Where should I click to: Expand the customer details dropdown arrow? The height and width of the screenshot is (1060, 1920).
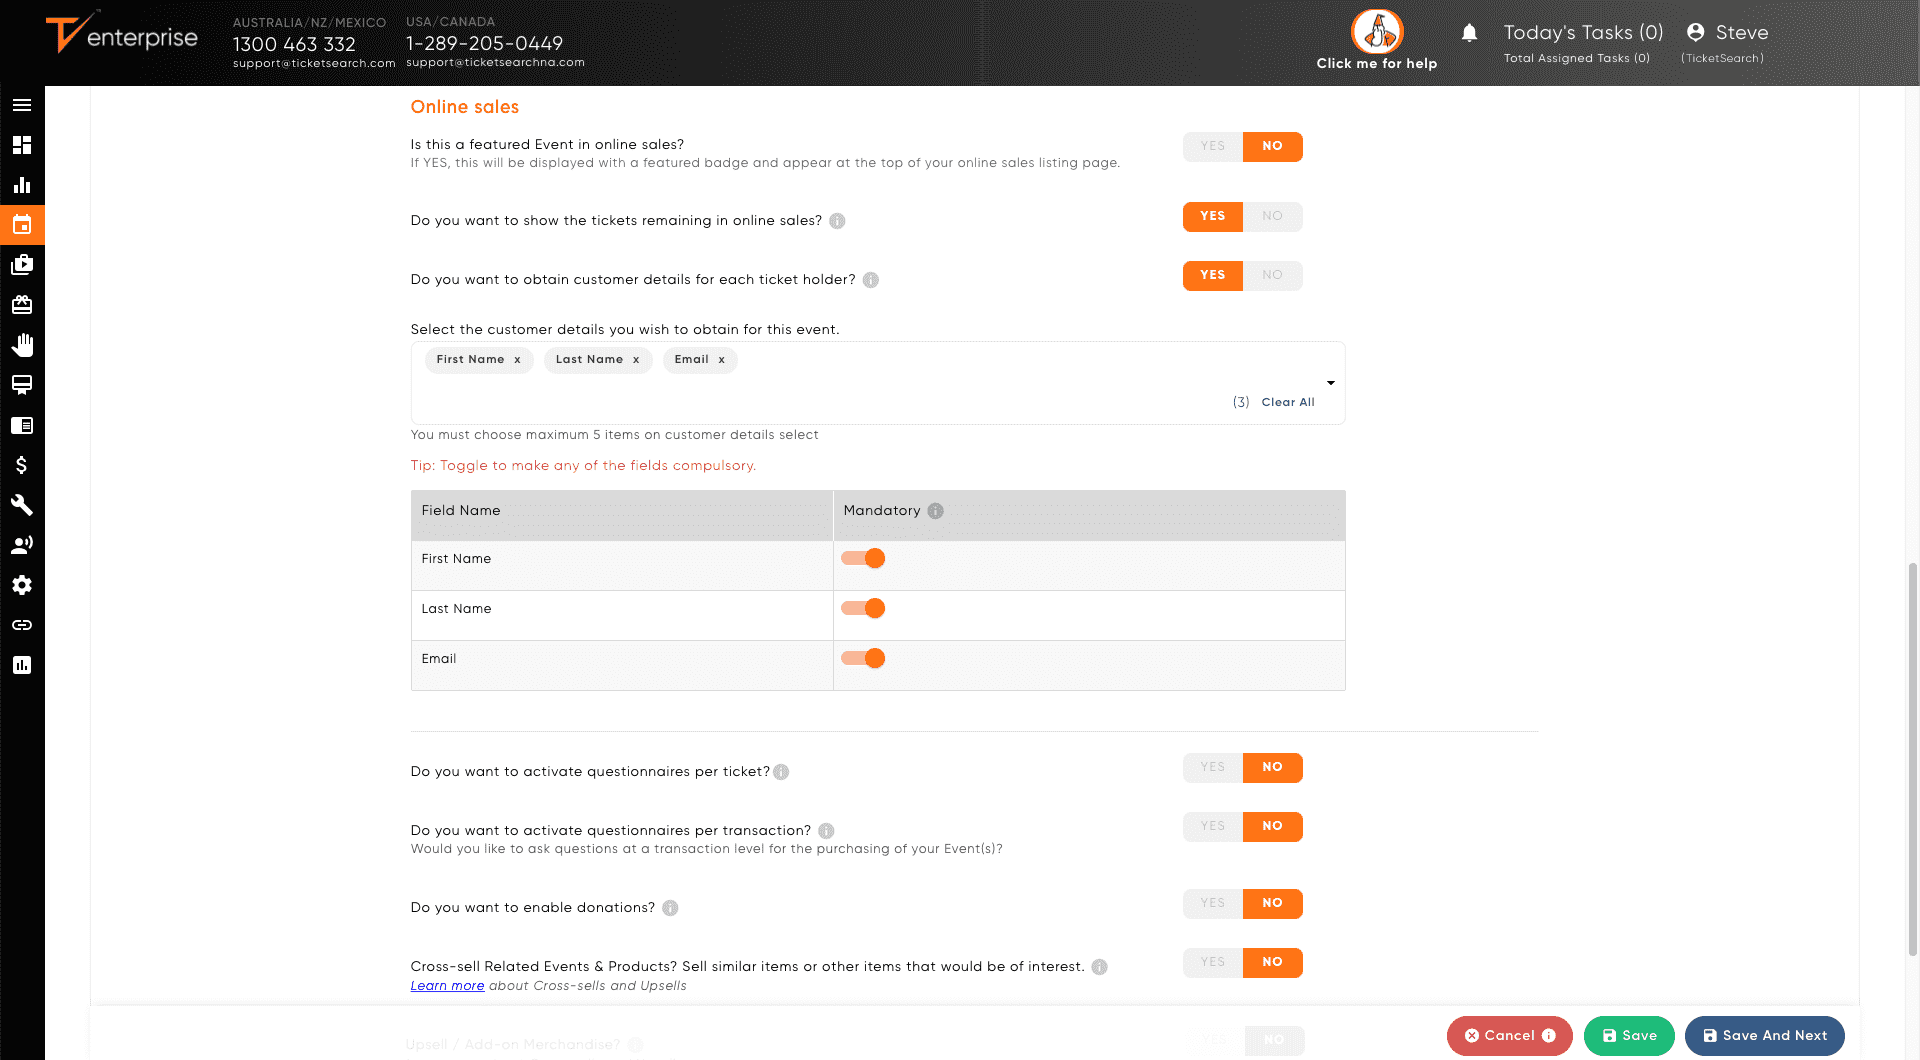tap(1331, 383)
